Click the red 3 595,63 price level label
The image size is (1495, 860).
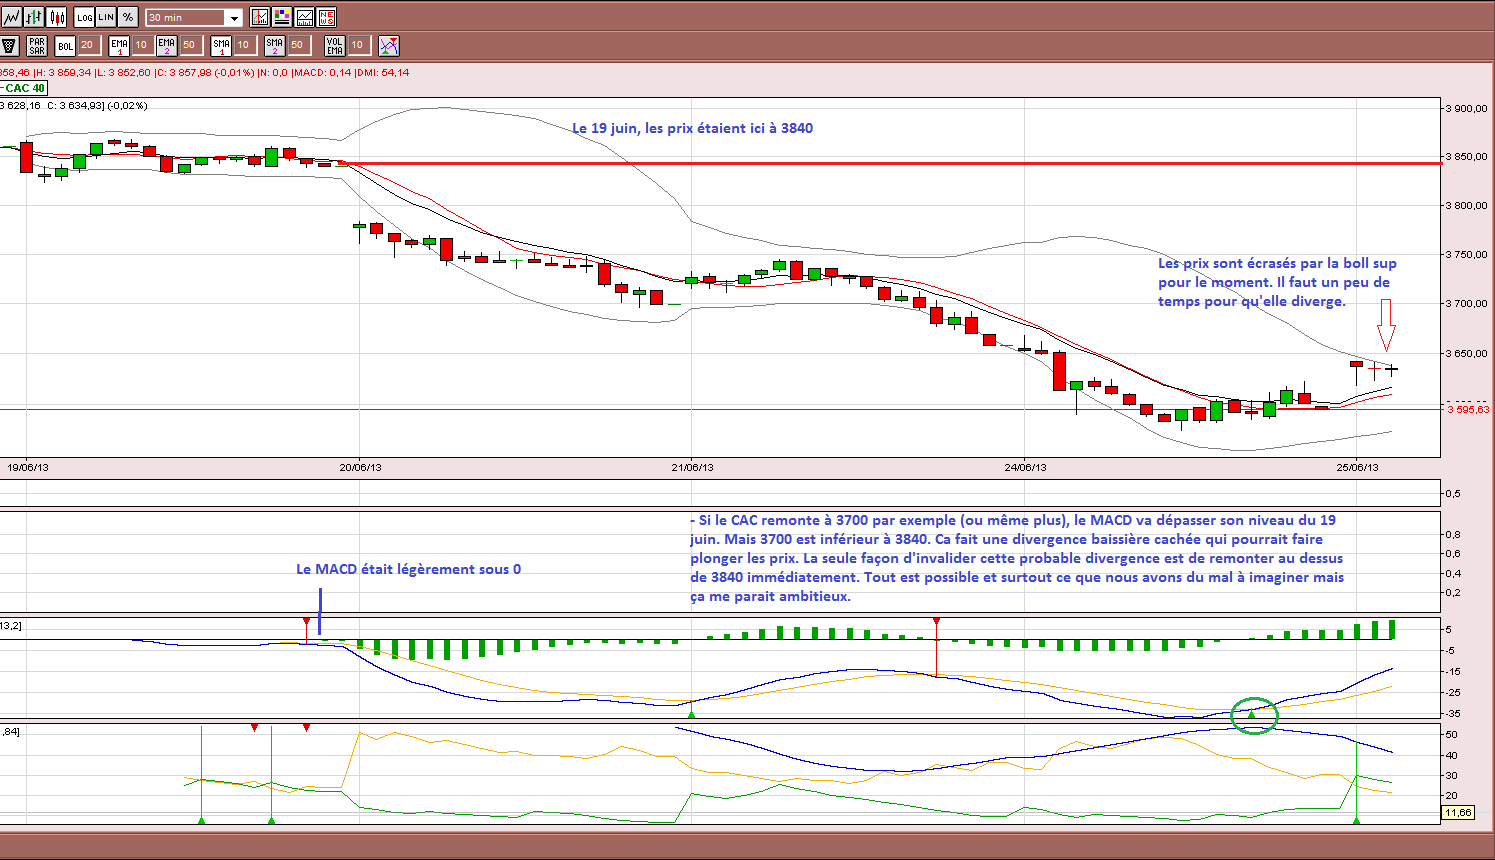point(1468,409)
